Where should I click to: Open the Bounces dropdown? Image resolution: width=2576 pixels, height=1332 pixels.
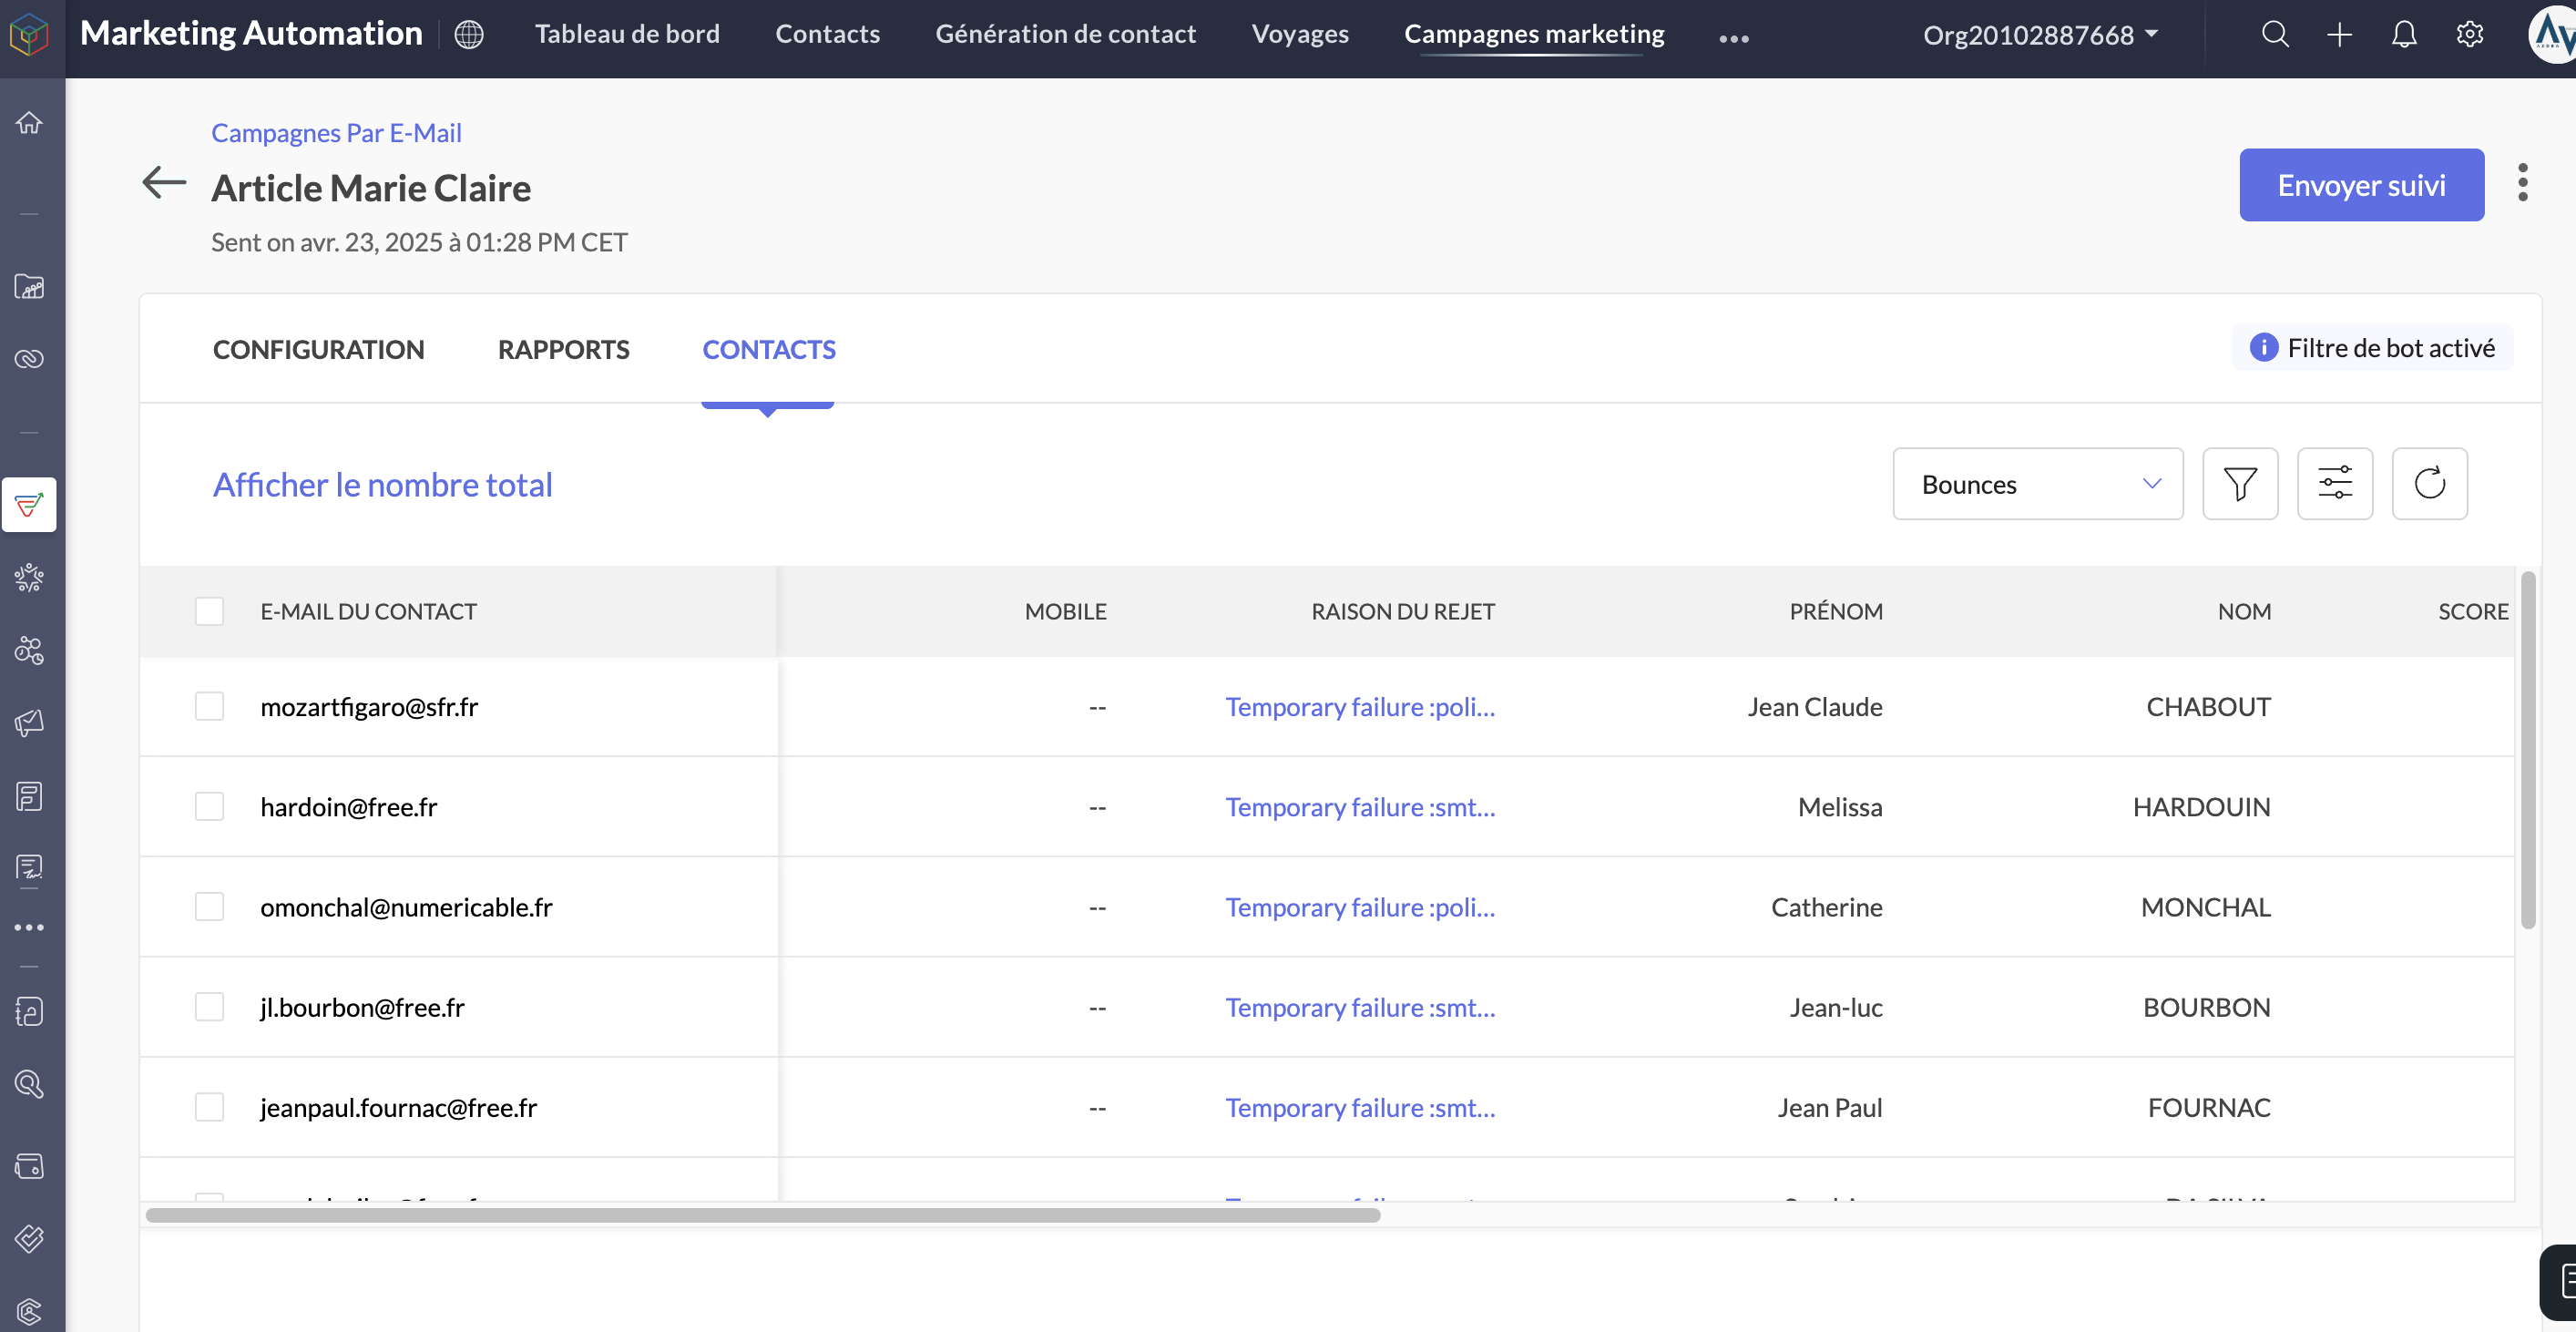(2037, 484)
